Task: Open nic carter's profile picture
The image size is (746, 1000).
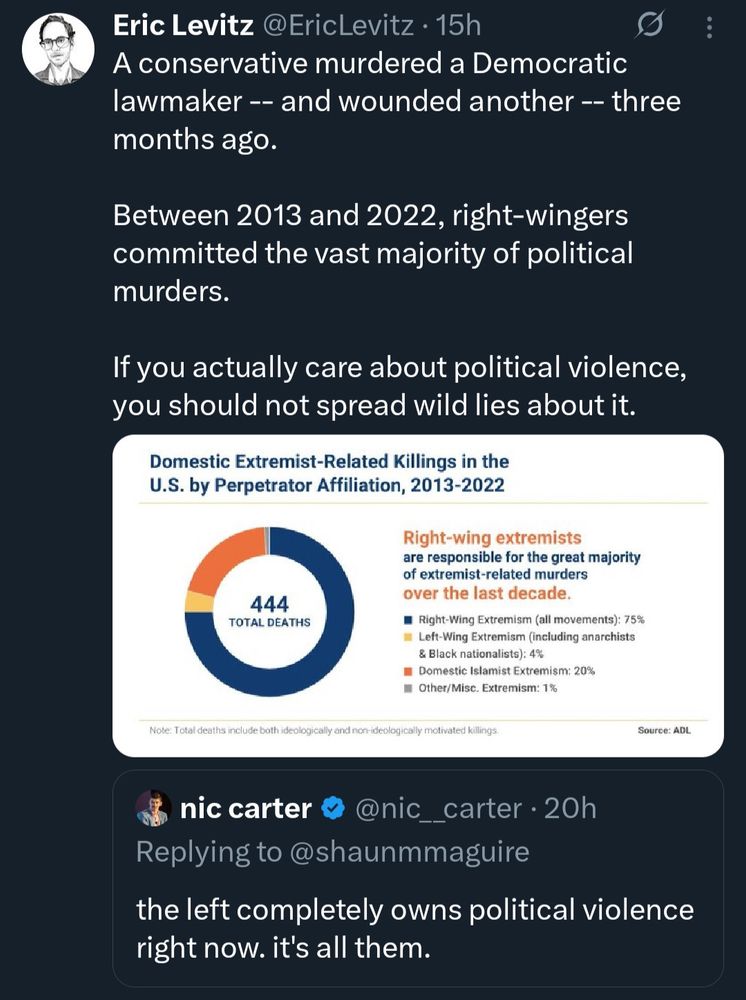Action: [x=153, y=807]
